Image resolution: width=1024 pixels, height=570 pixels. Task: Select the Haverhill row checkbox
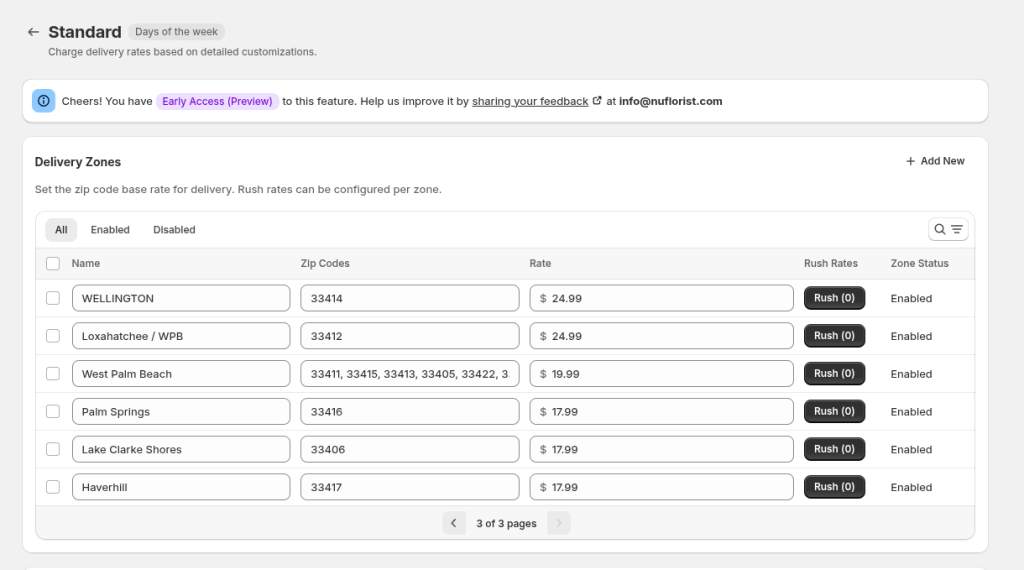[53, 487]
